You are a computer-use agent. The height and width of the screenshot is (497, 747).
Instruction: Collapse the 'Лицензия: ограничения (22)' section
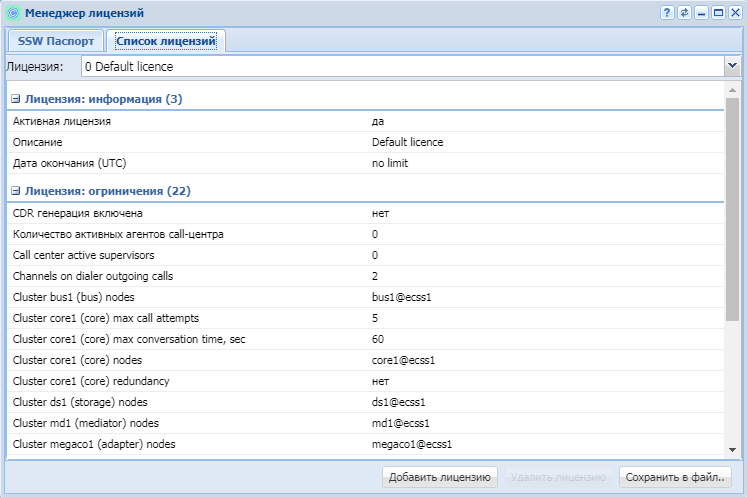click(16, 191)
